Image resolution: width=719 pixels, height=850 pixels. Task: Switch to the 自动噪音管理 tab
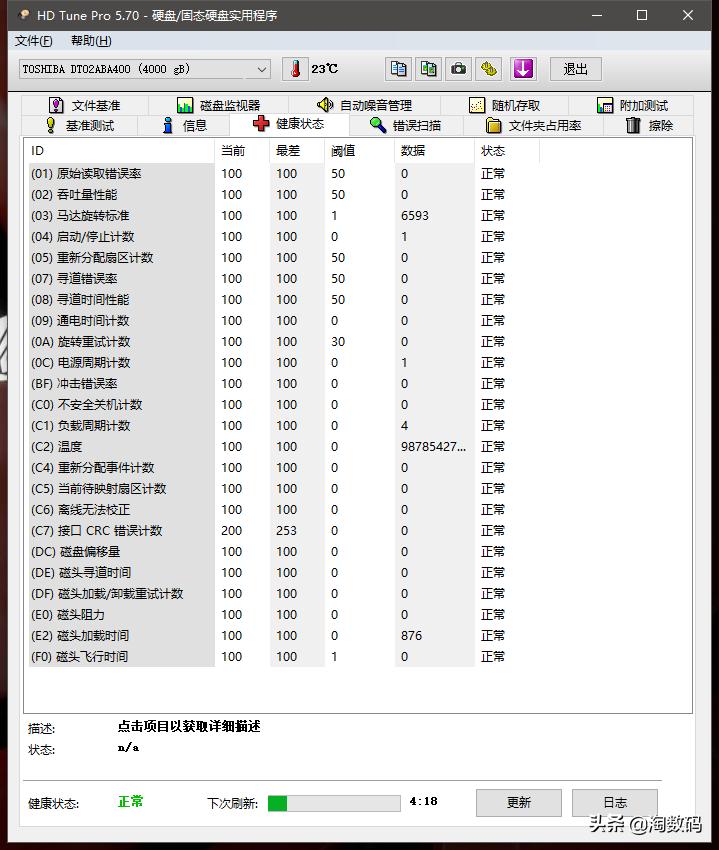pos(364,105)
